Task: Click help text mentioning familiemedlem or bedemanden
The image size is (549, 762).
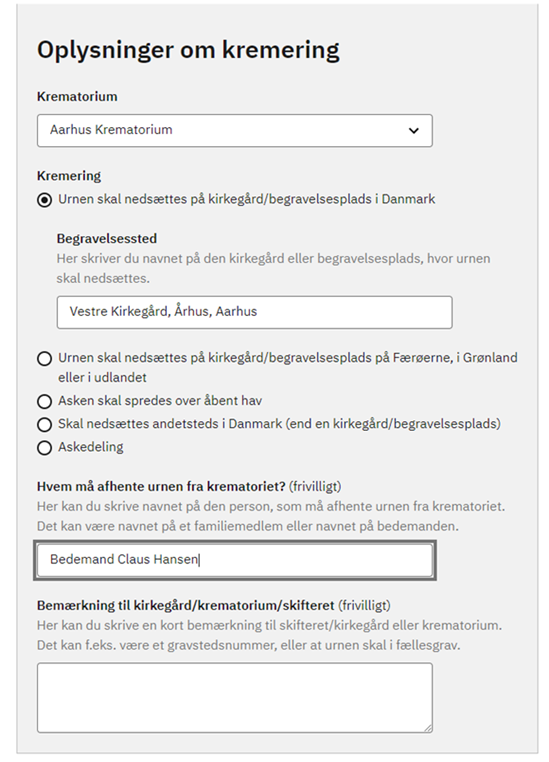Action: click(x=271, y=516)
